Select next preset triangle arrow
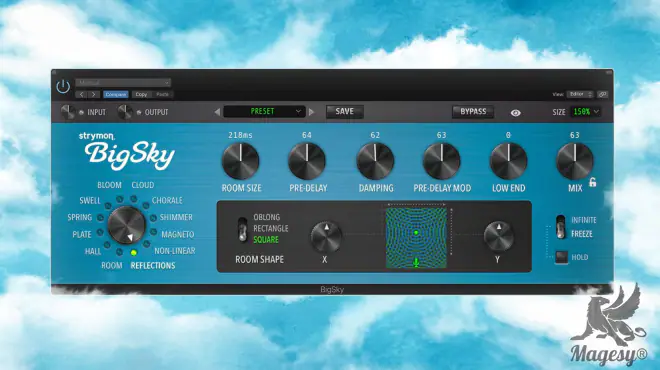The image size is (660, 370). (311, 112)
